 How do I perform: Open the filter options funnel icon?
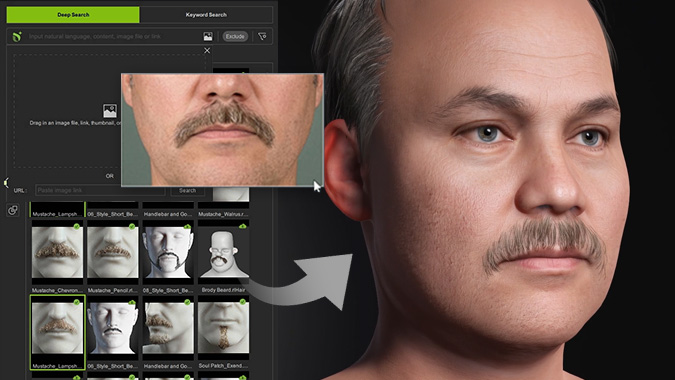[x=262, y=37]
